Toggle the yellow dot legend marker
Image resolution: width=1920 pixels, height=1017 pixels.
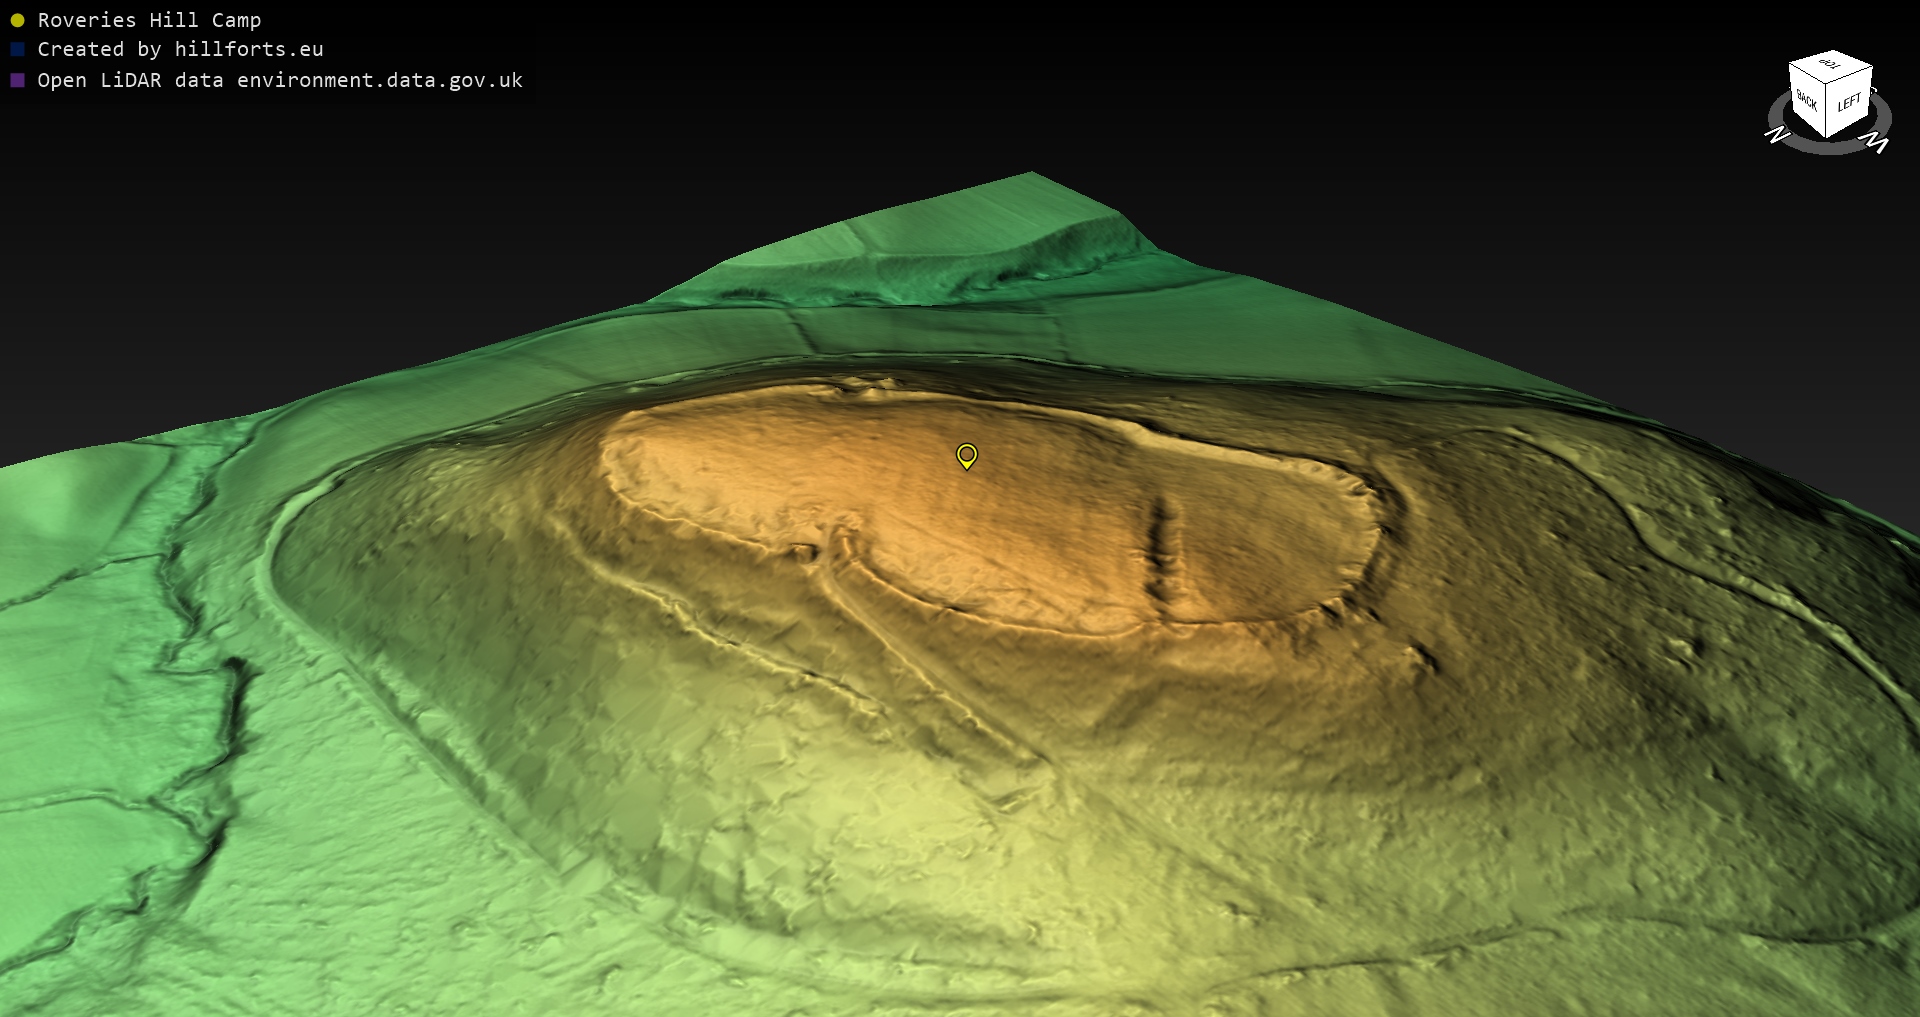(x=17, y=20)
